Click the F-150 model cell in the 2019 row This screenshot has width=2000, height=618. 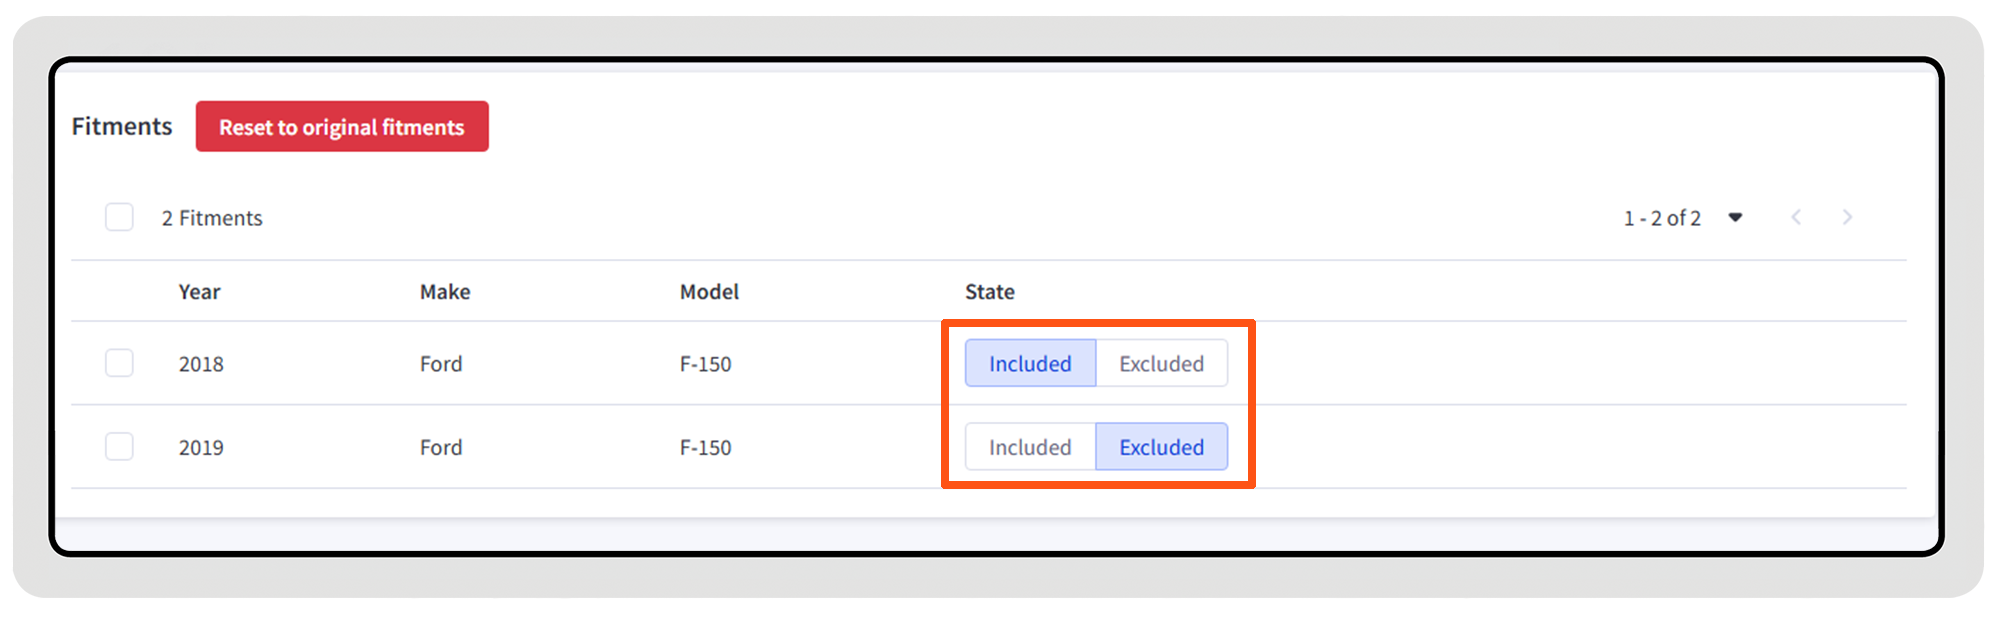(x=705, y=448)
